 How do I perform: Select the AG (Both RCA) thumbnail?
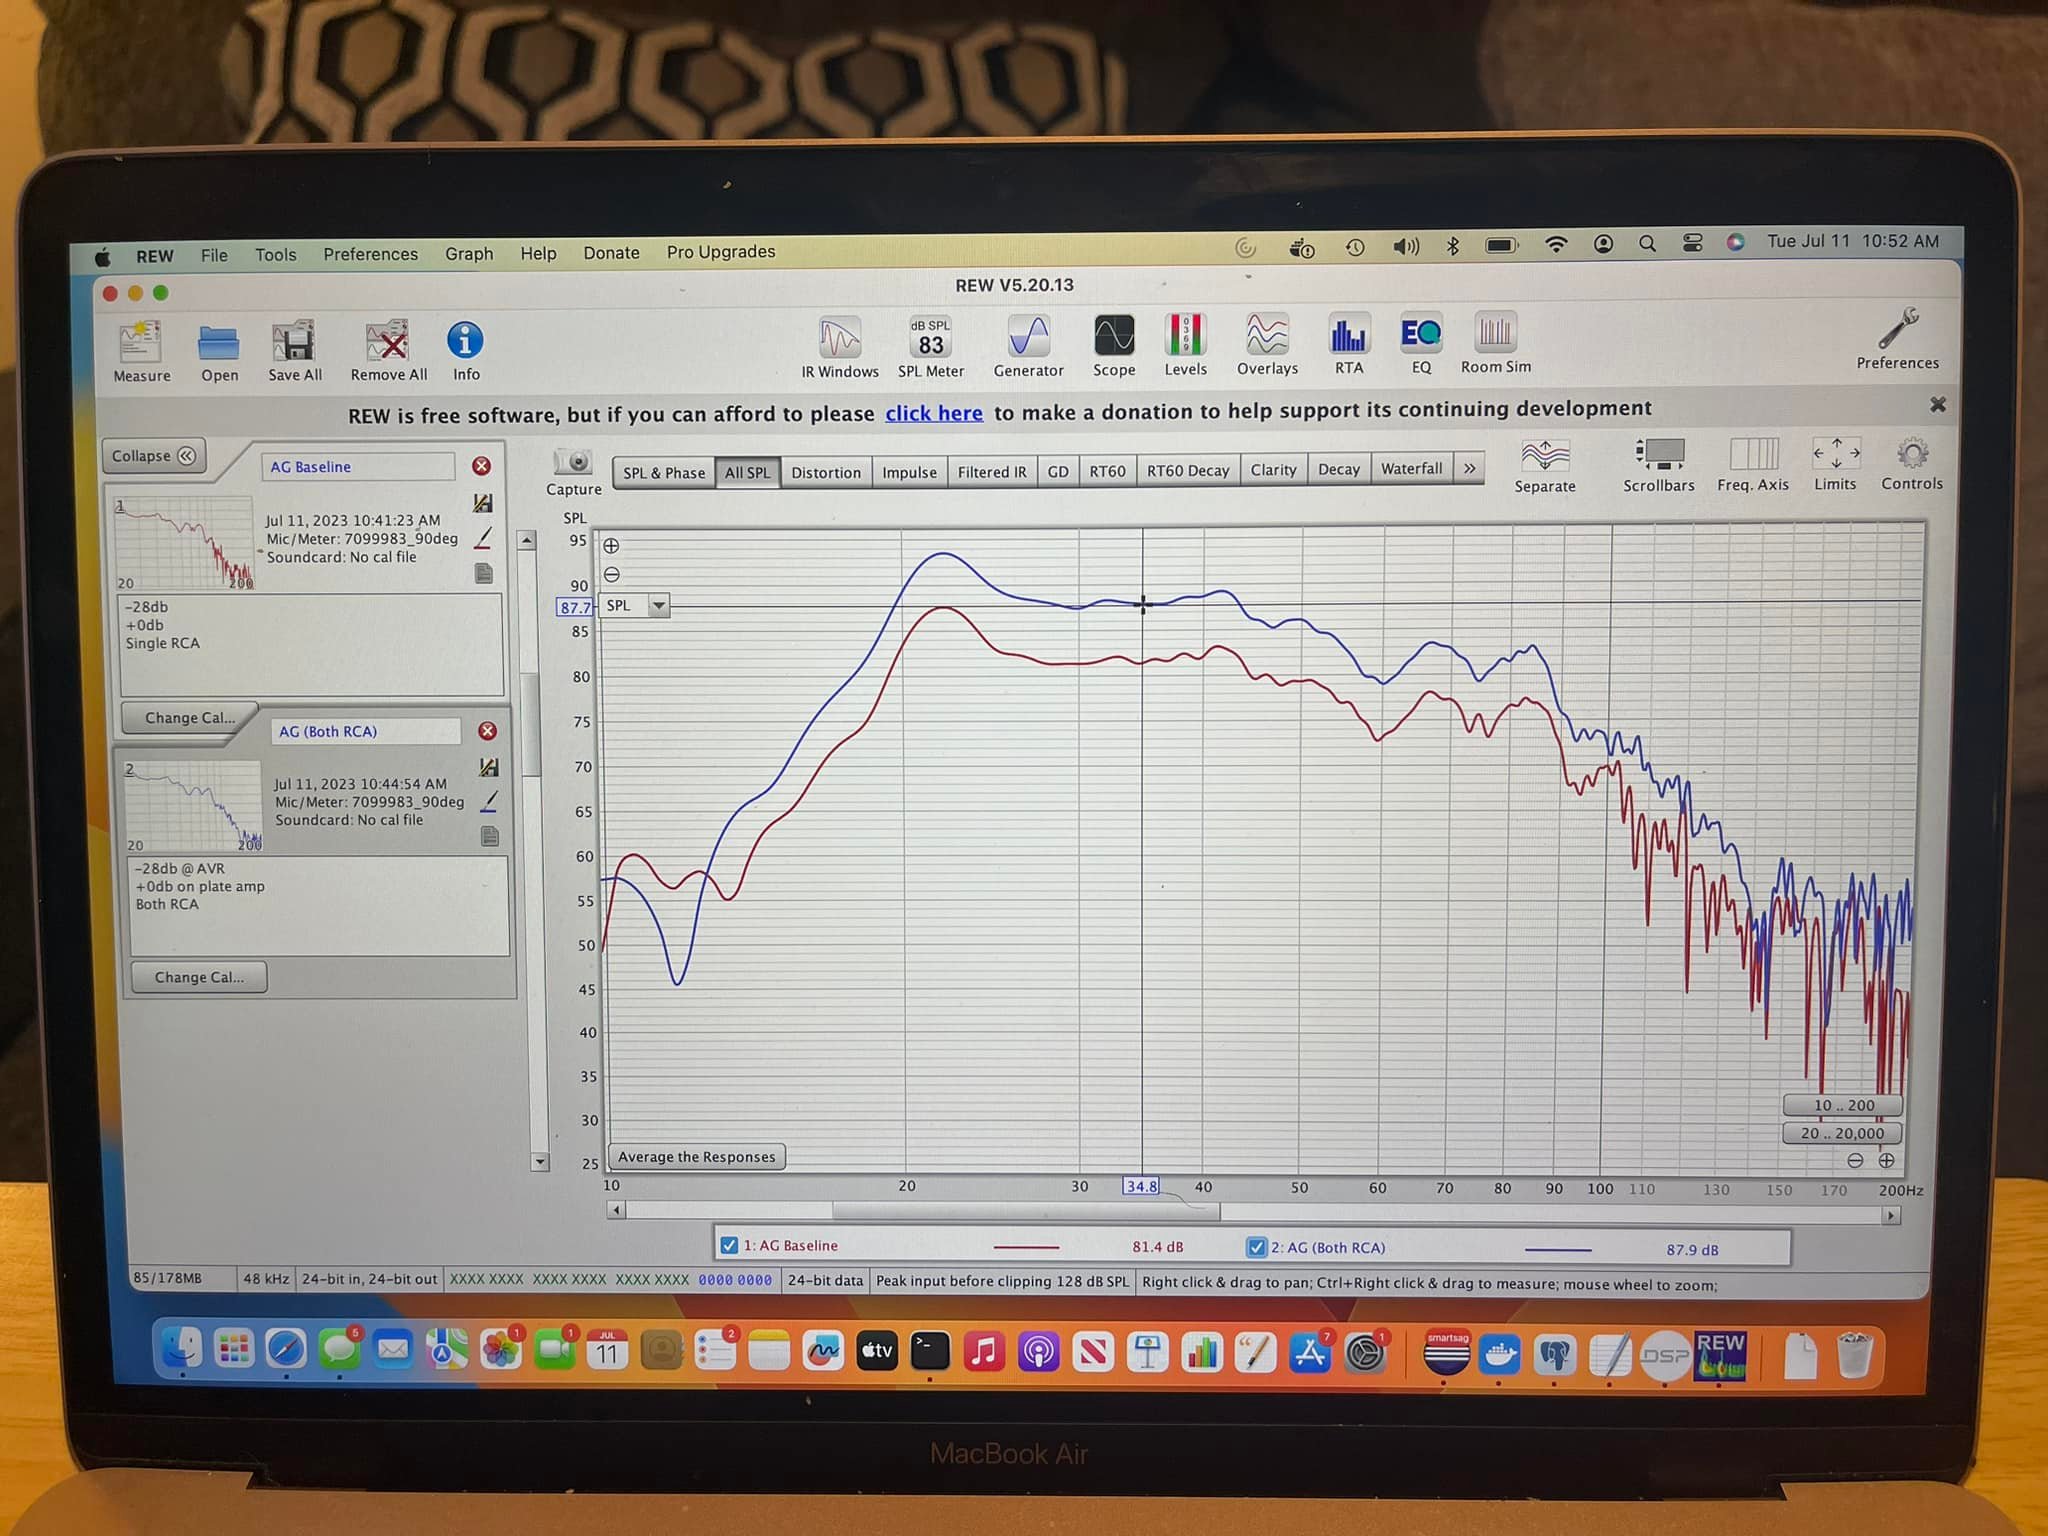[193, 806]
